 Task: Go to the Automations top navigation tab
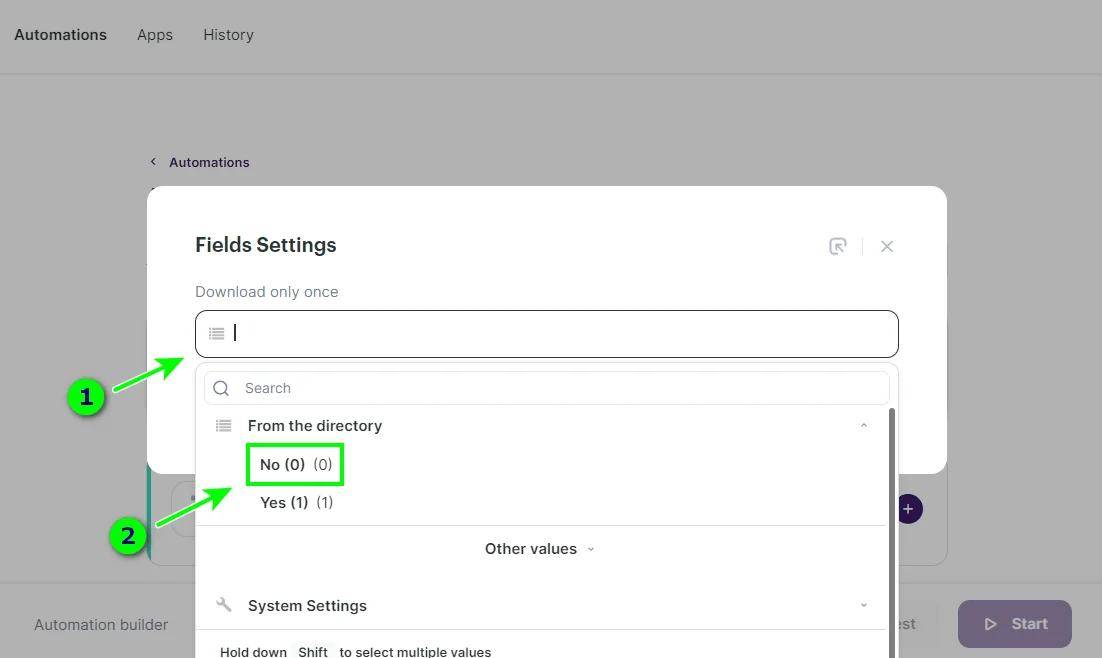[x=60, y=35]
